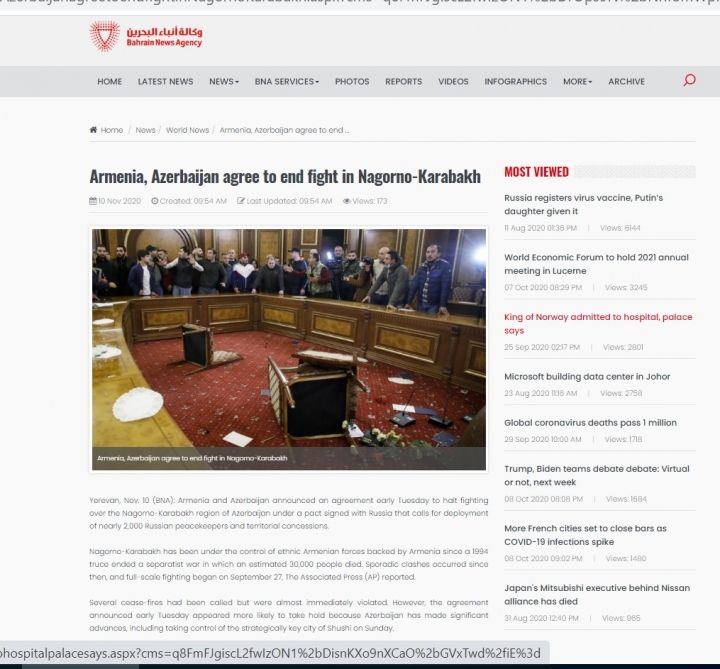The width and height of the screenshot is (720, 669).
Task: Open Microsoft data center in Johor article
Action: [x=586, y=376]
